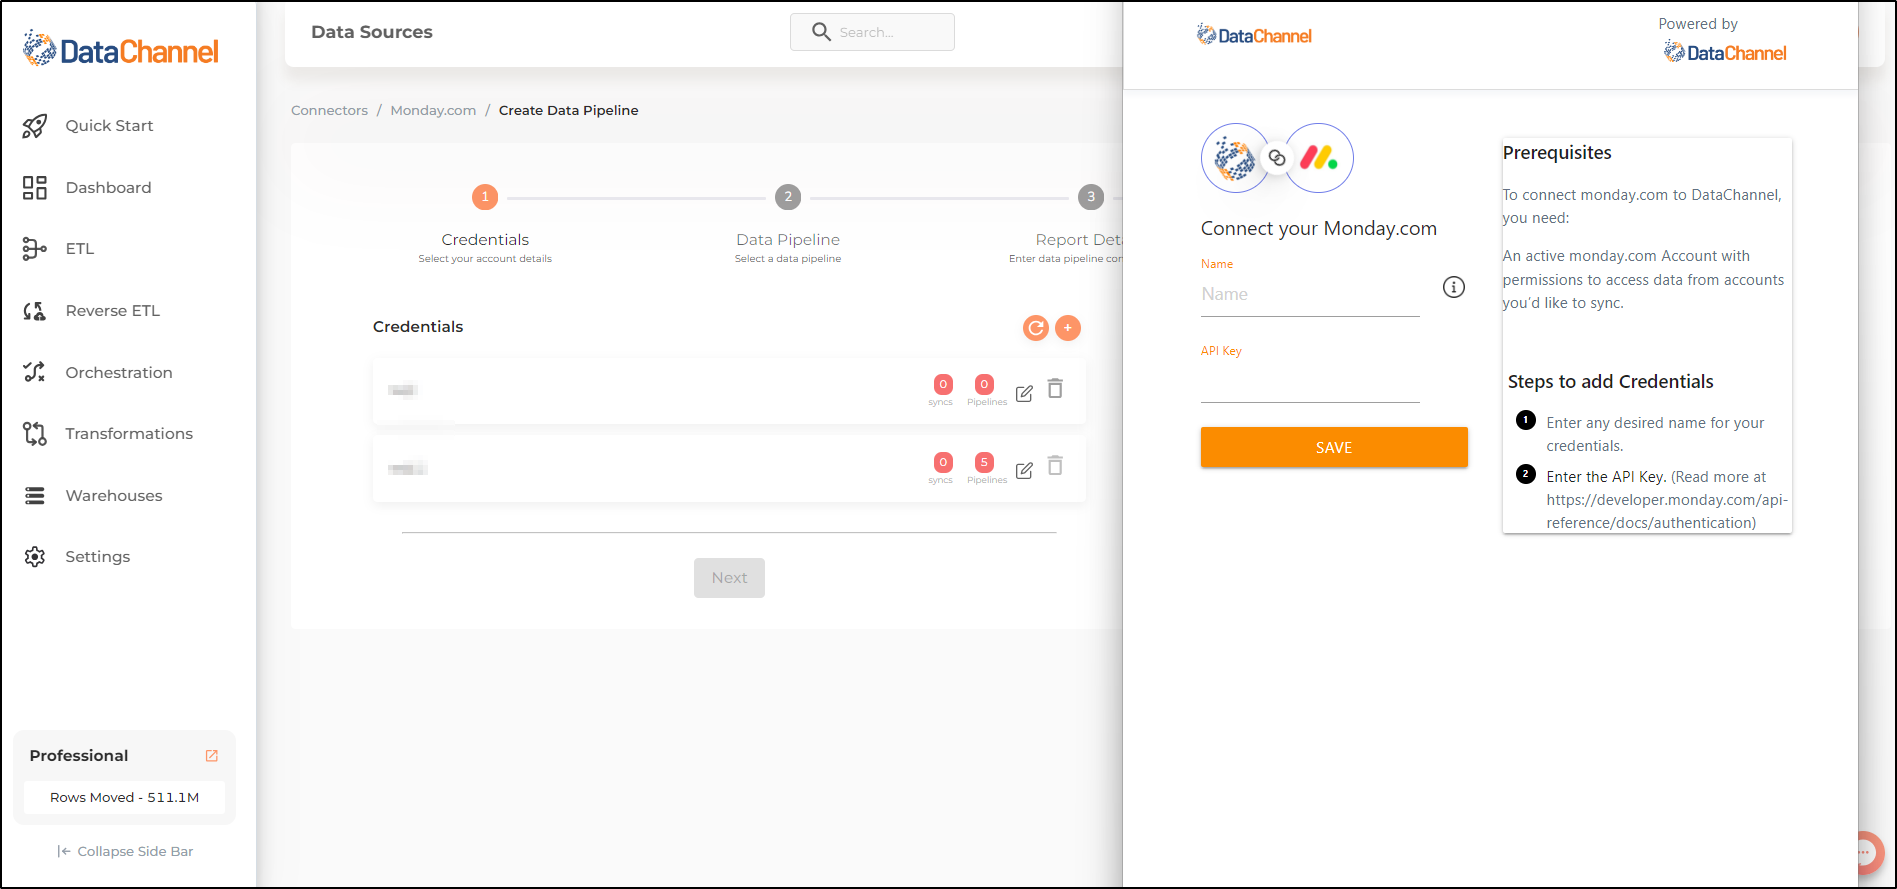Screen dimensions: 1897x889
Task: Click the Steps to add Credentials heading
Action: point(1610,382)
